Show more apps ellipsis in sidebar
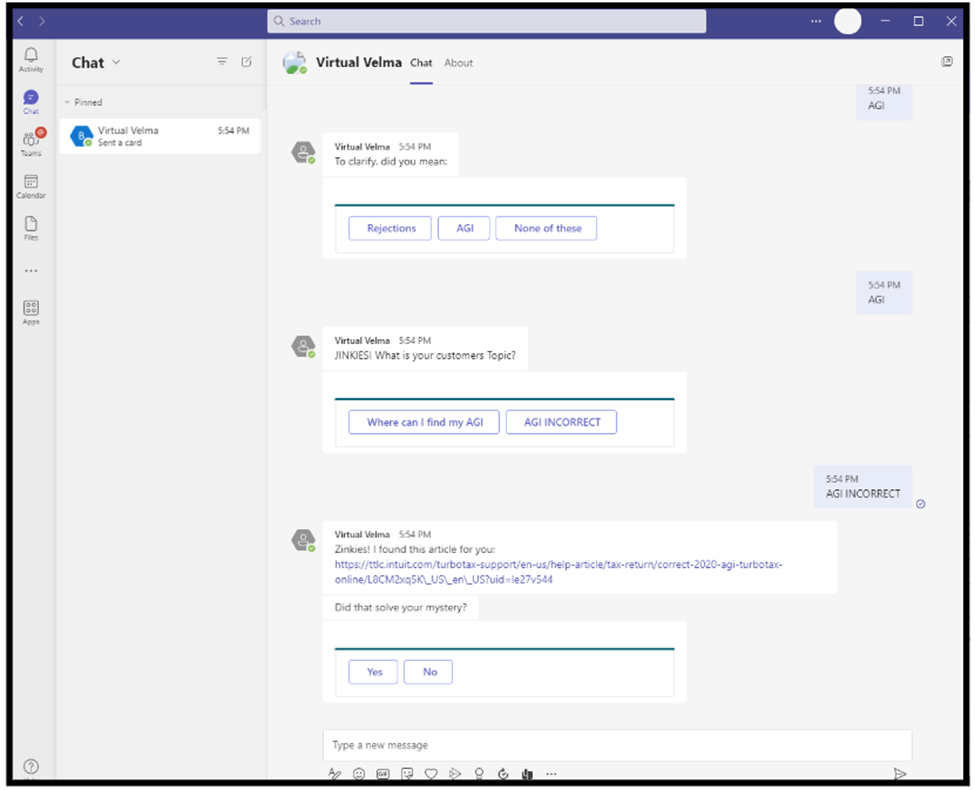 click(x=31, y=271)
